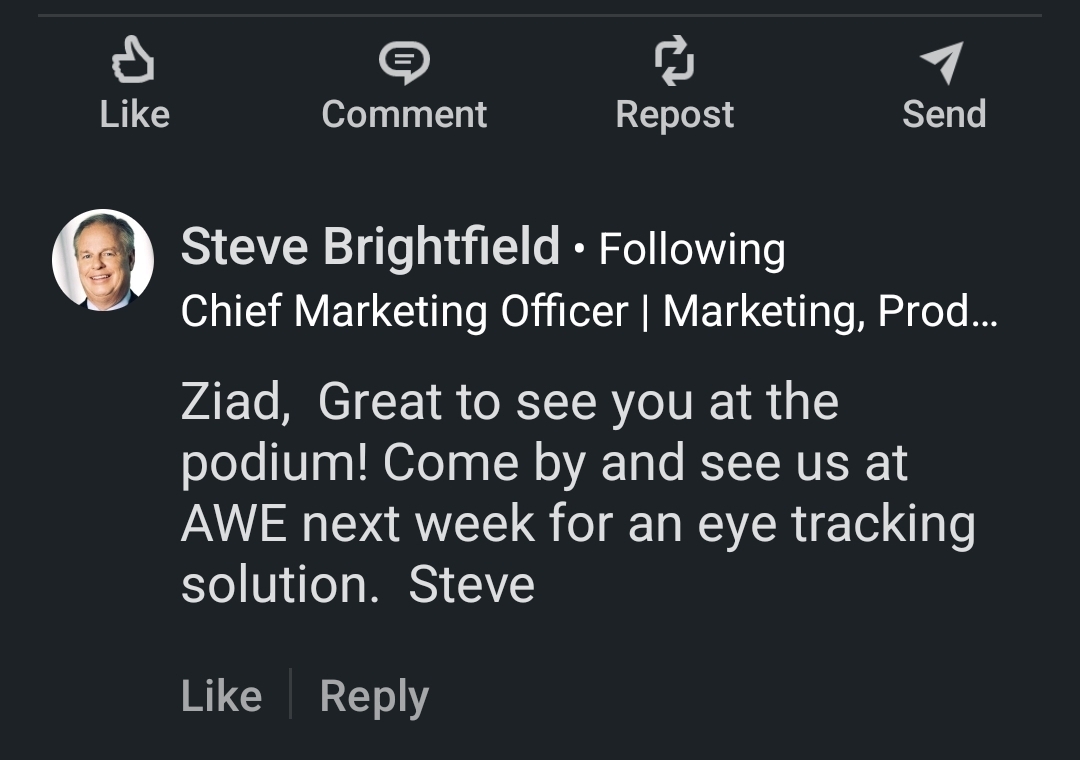Open Steve Brightfield's profile photo
1080x760 pixels.
click(x=103, y=260)
